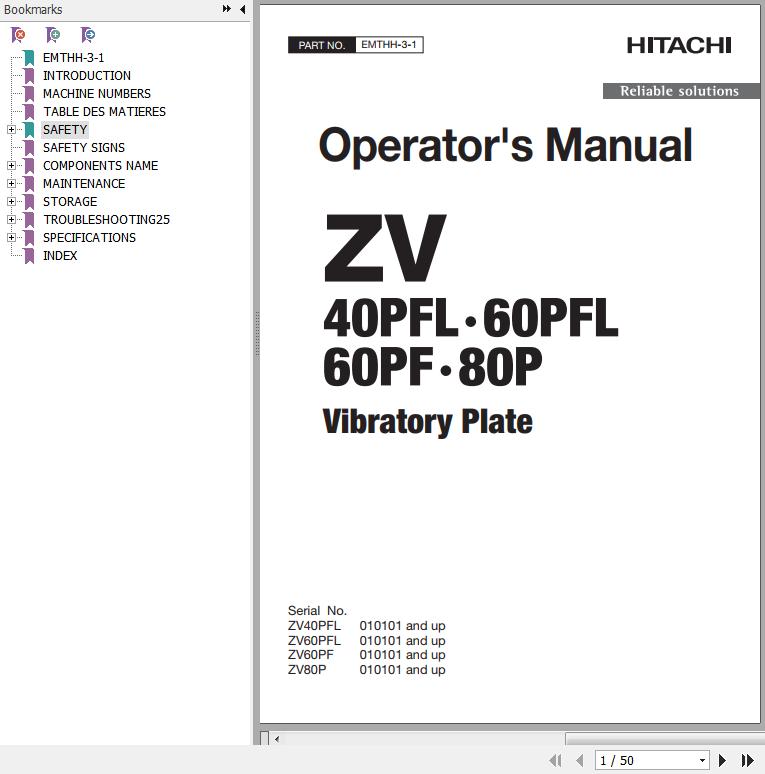The image size is (765, 774).
Task: Go to the first page
Action: tap(556, 760)
